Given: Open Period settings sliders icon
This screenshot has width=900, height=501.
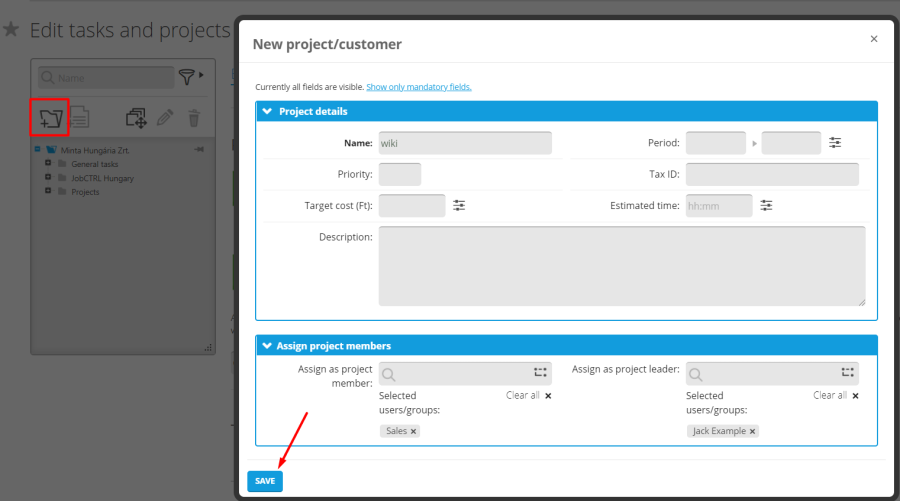Looking at the screenshot, I should pos(835,142).
